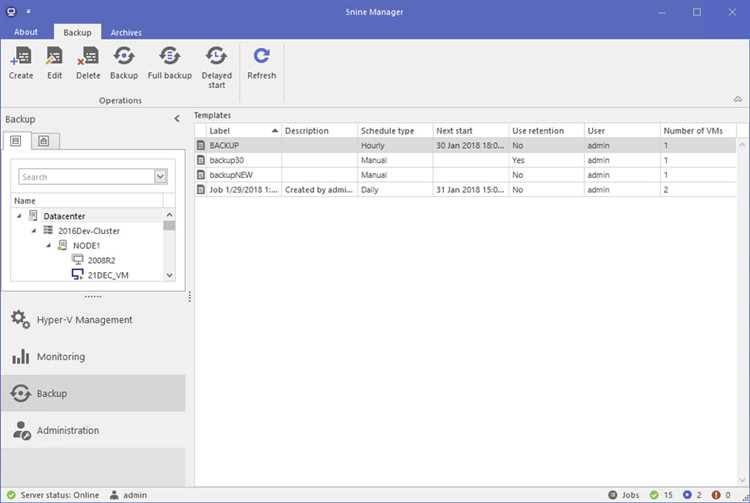Collapse the NODE1 tree node
Viewport: 750px width, 503px height.
click(x=49, y=246)
